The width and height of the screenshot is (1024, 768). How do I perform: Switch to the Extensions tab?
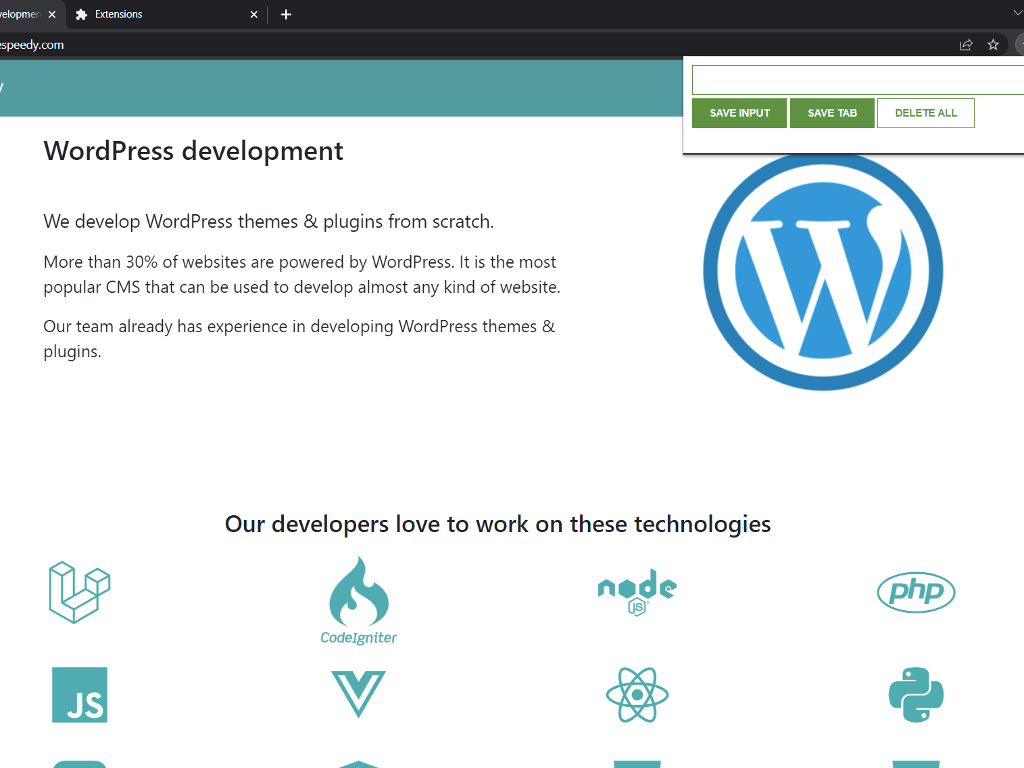167,14
